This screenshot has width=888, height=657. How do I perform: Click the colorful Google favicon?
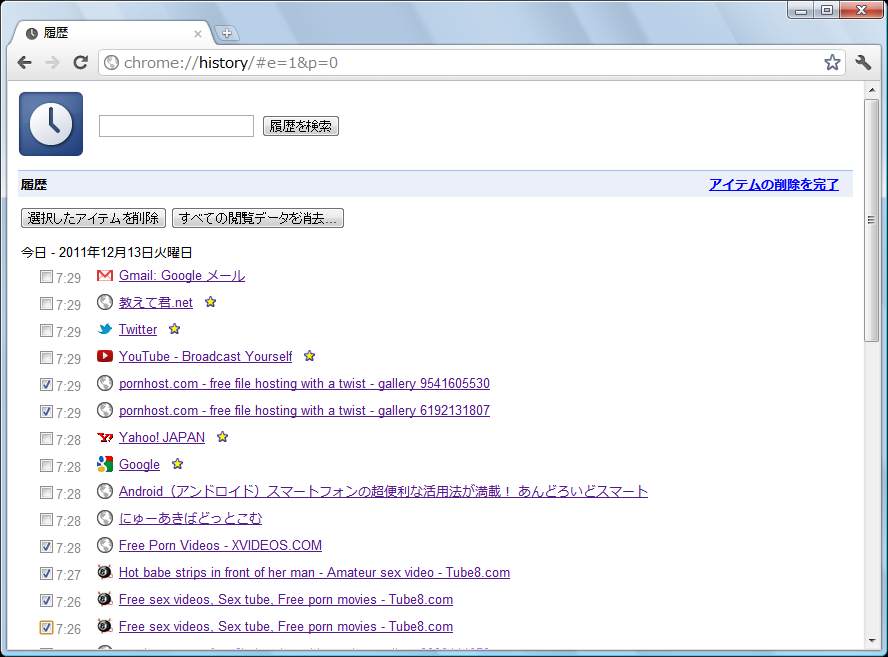105,464
